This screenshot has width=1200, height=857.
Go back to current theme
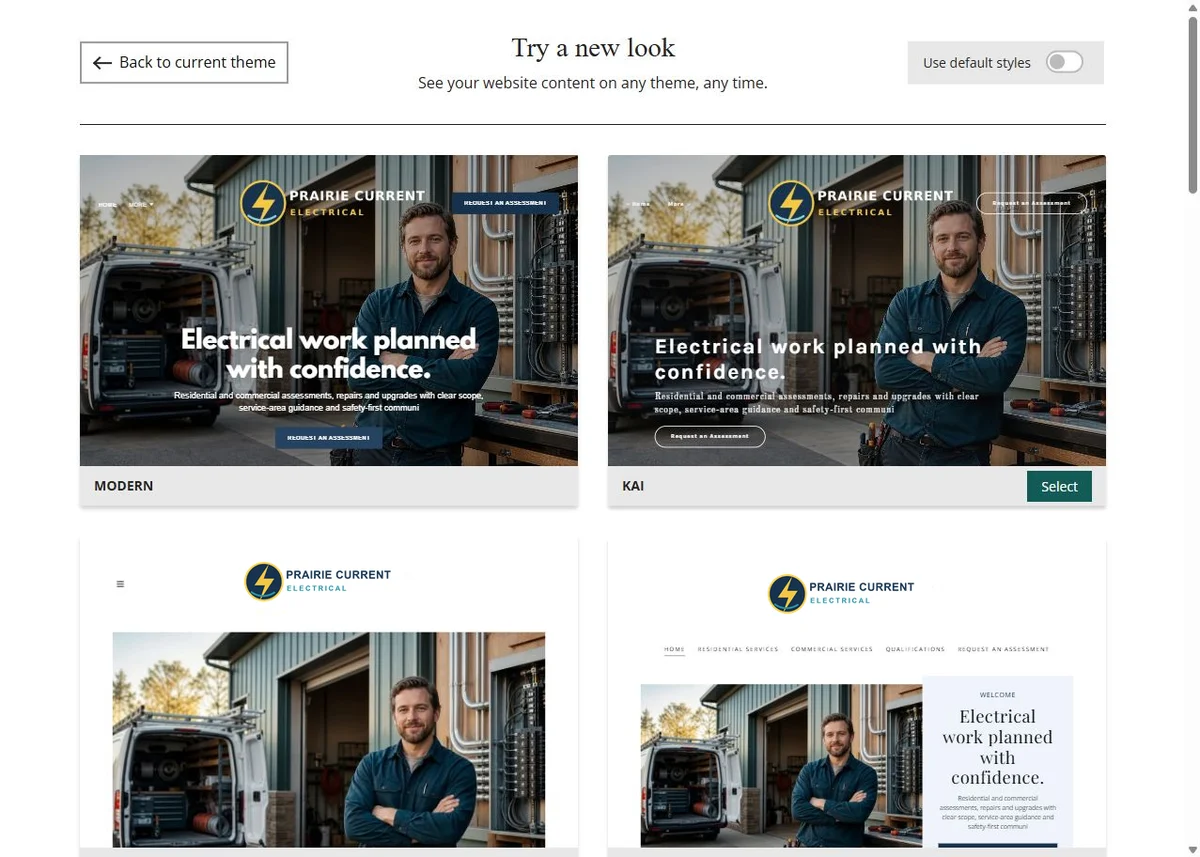click(x=184, y=62)
